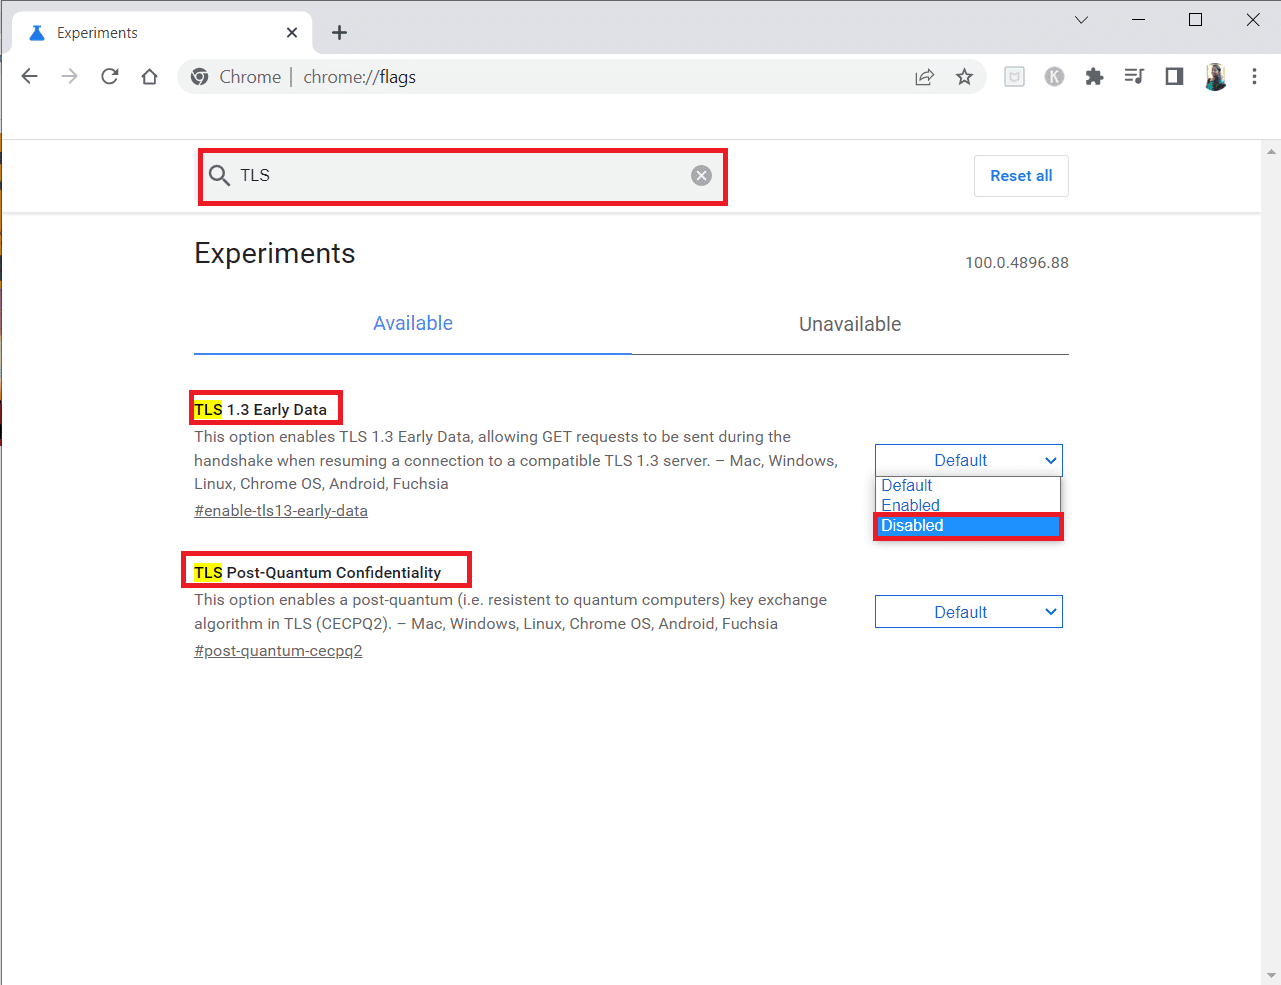
Task: Open the enable-tls13-early-data link
Action: [x=281, y=510]
